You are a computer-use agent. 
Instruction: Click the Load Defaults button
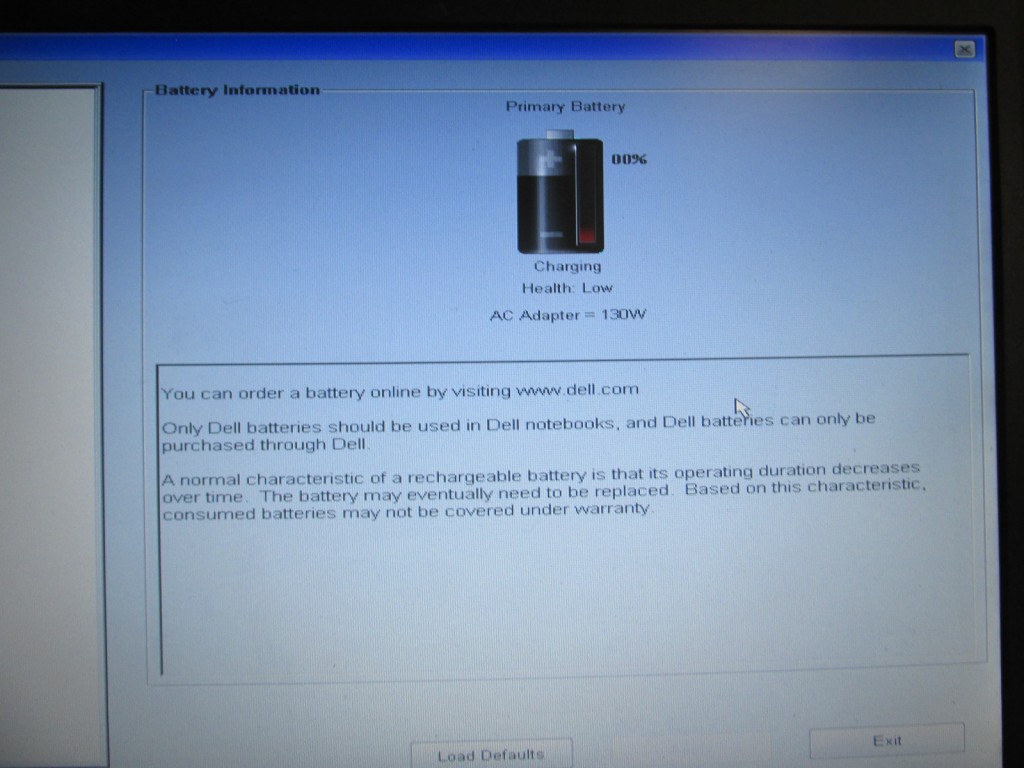click(x=491, y=754)
